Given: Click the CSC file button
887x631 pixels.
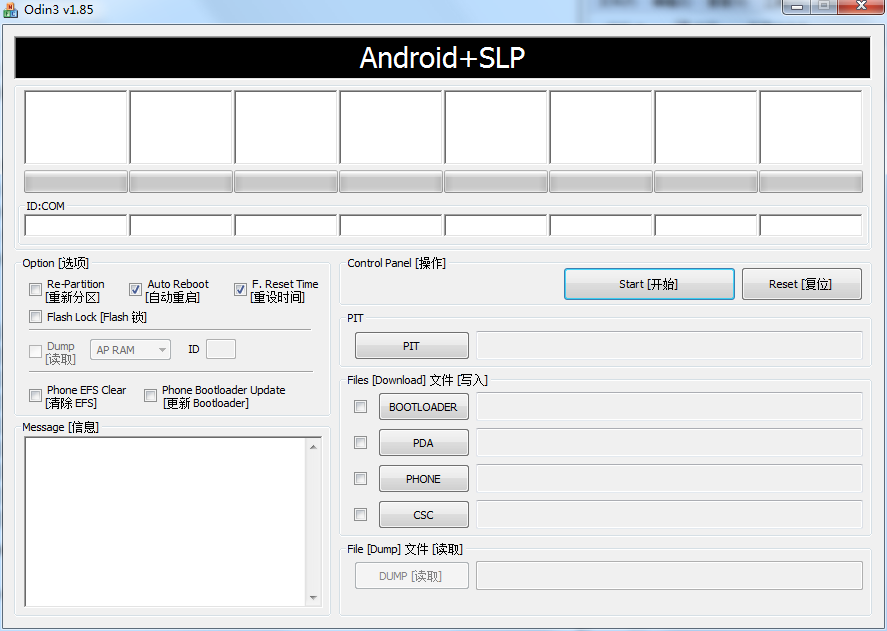Looking at the screenshot, I should click(x=423, y=515).
